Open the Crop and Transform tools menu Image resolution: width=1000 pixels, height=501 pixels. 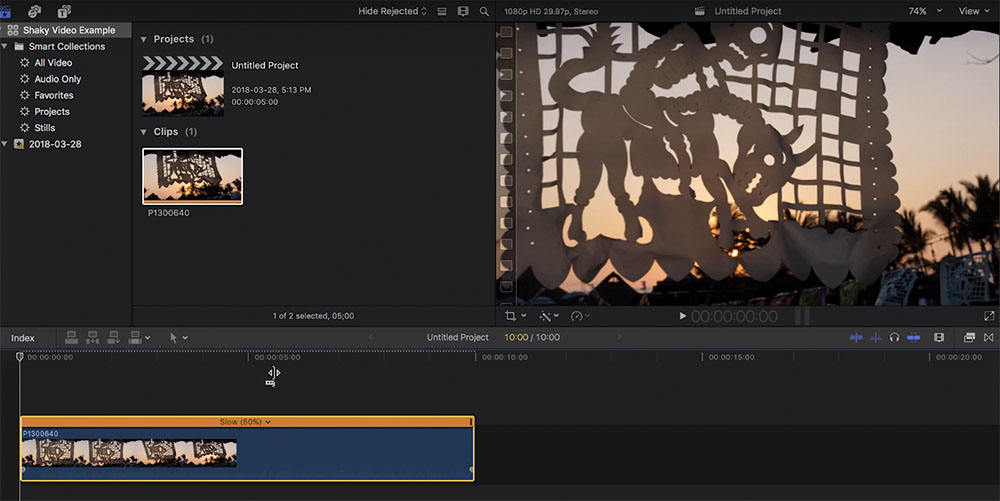(x=515, y=316)
